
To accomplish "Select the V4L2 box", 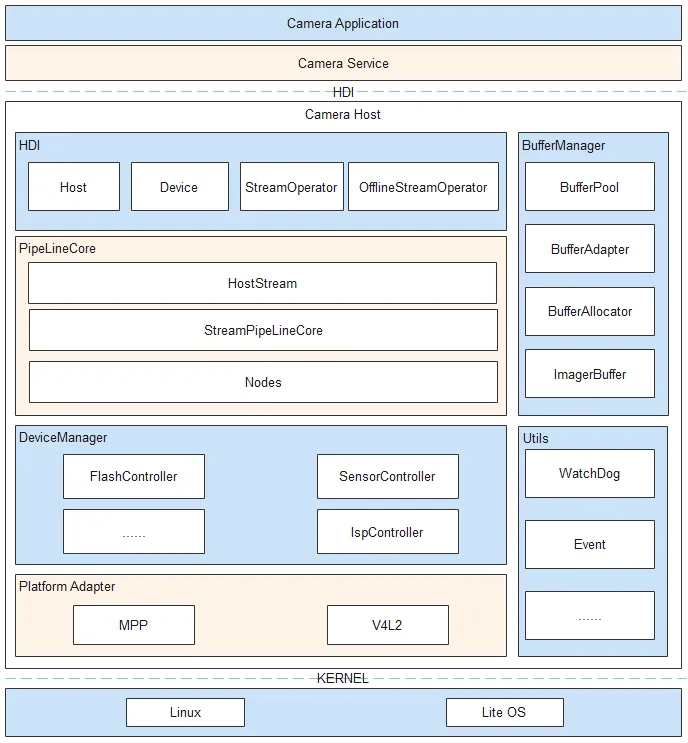I will point(388,625).
